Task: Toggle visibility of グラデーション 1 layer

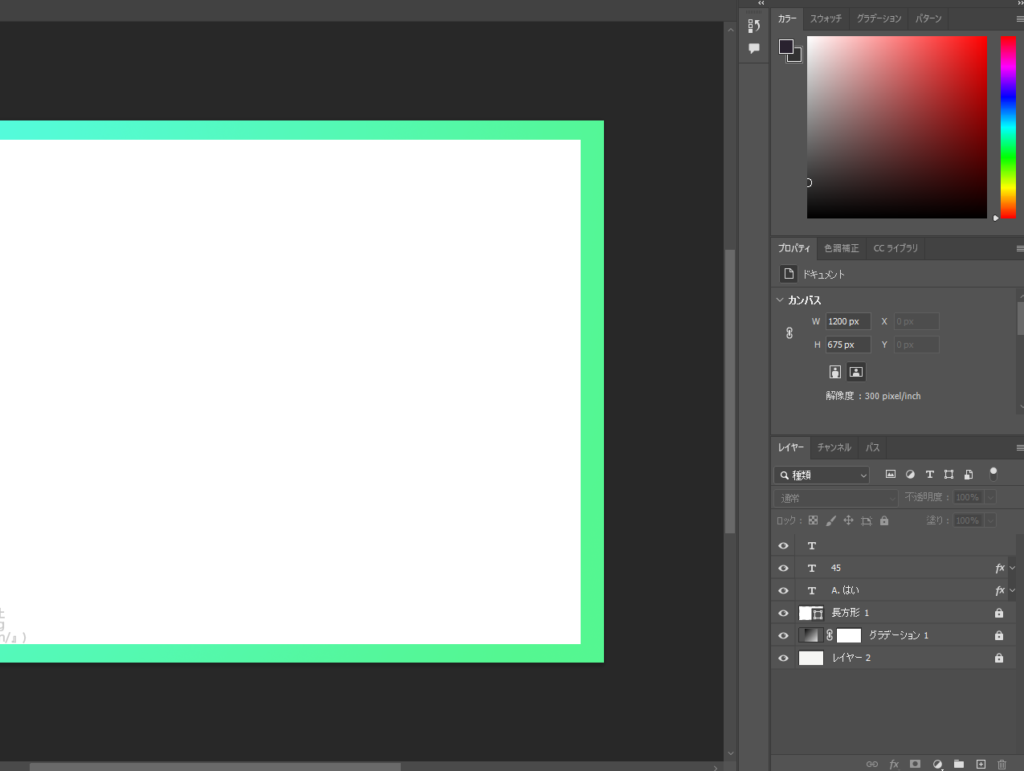Action: point(783,635)
